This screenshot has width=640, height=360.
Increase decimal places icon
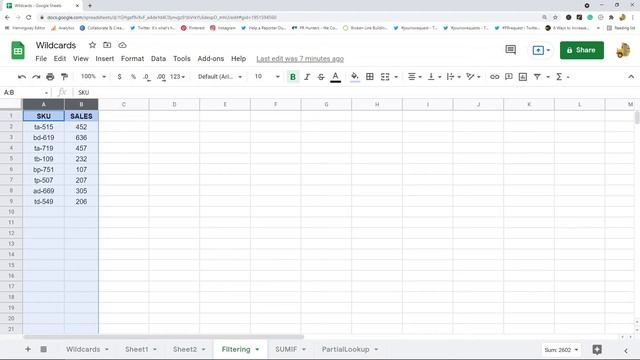161,77
